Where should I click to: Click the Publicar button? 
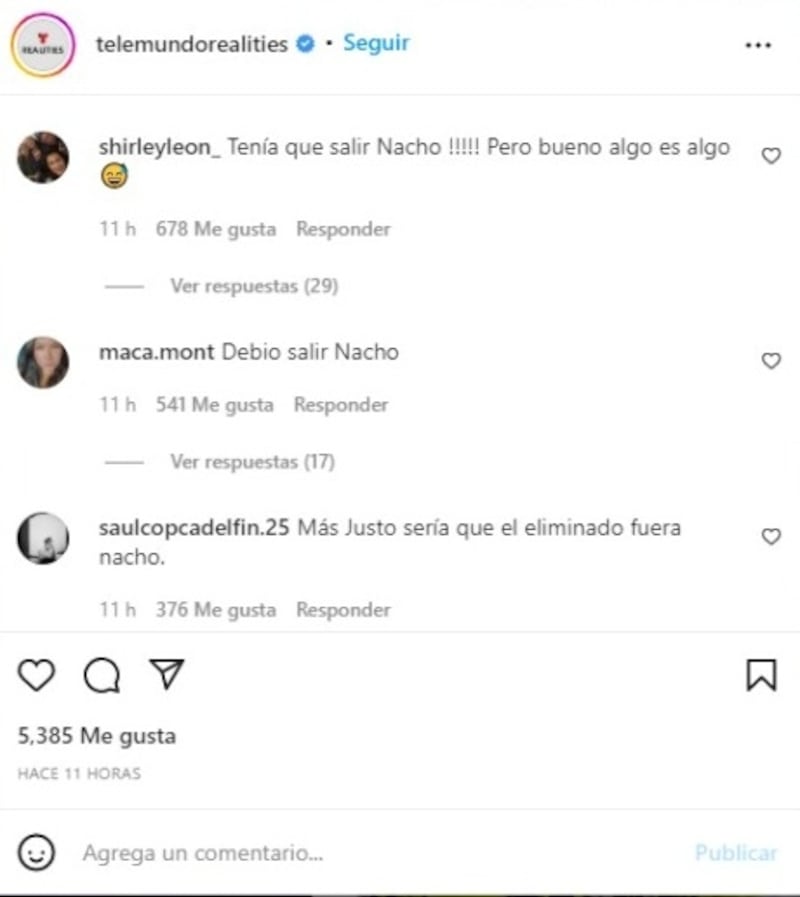pos(736,852)
